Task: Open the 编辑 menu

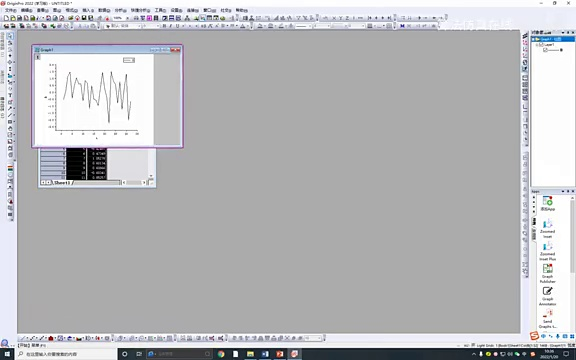Action: (x=26, y=10)
